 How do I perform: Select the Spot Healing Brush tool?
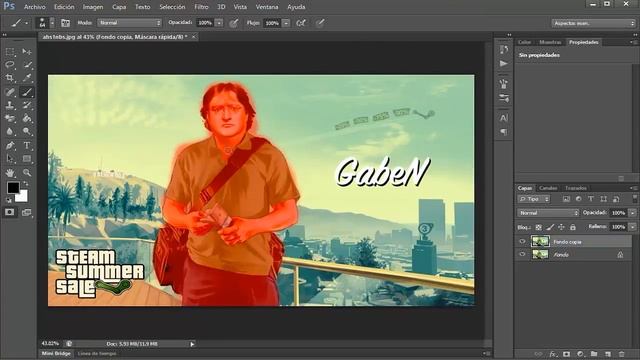tap(10, 92)
